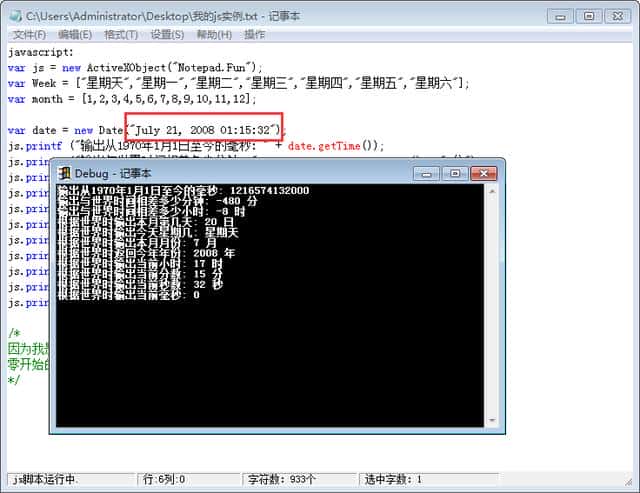The width and height of the screenshot is (640, 493).
Task: Maximize the Debug window
Action: (455, 174)
